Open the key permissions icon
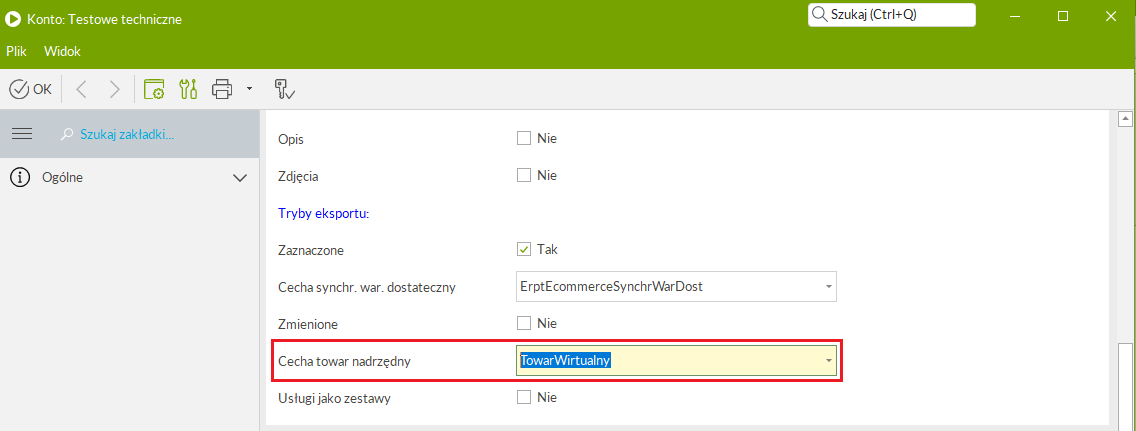The height and width of the screenshot is (431, 1136). click(x=283, y=89)
